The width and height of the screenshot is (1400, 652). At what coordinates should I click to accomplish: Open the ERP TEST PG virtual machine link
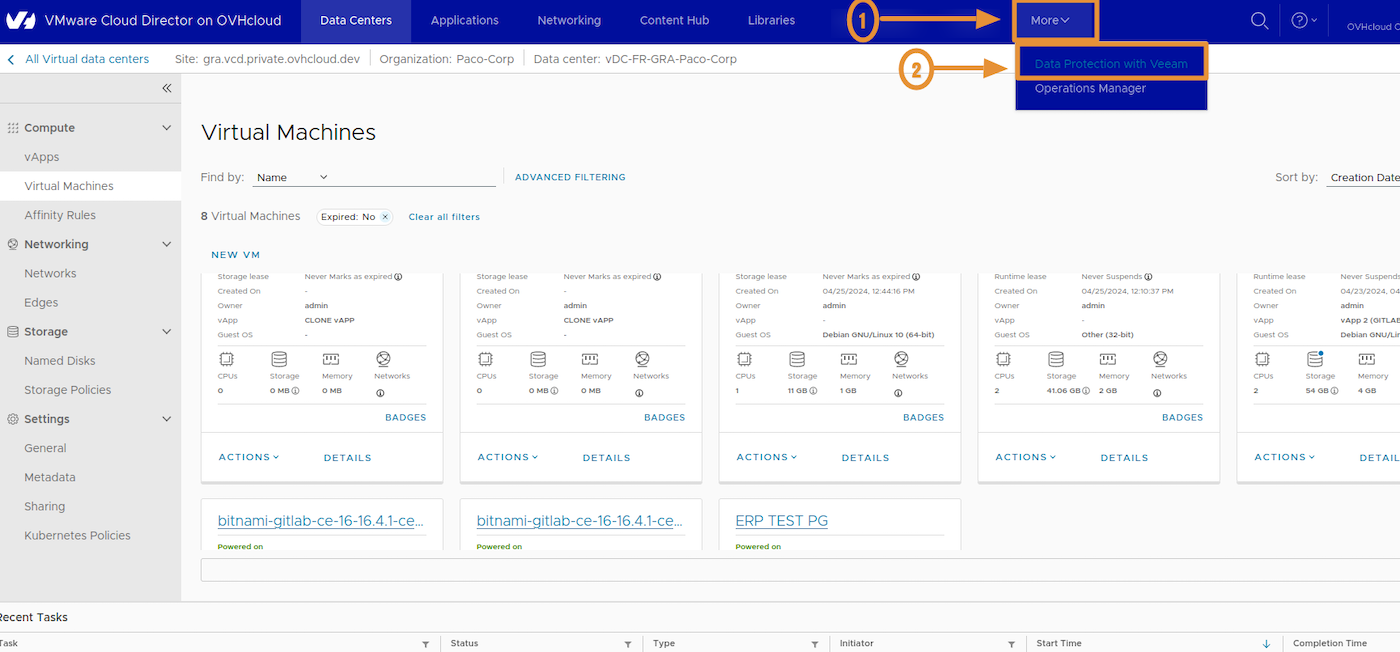[x=781, y=520]
